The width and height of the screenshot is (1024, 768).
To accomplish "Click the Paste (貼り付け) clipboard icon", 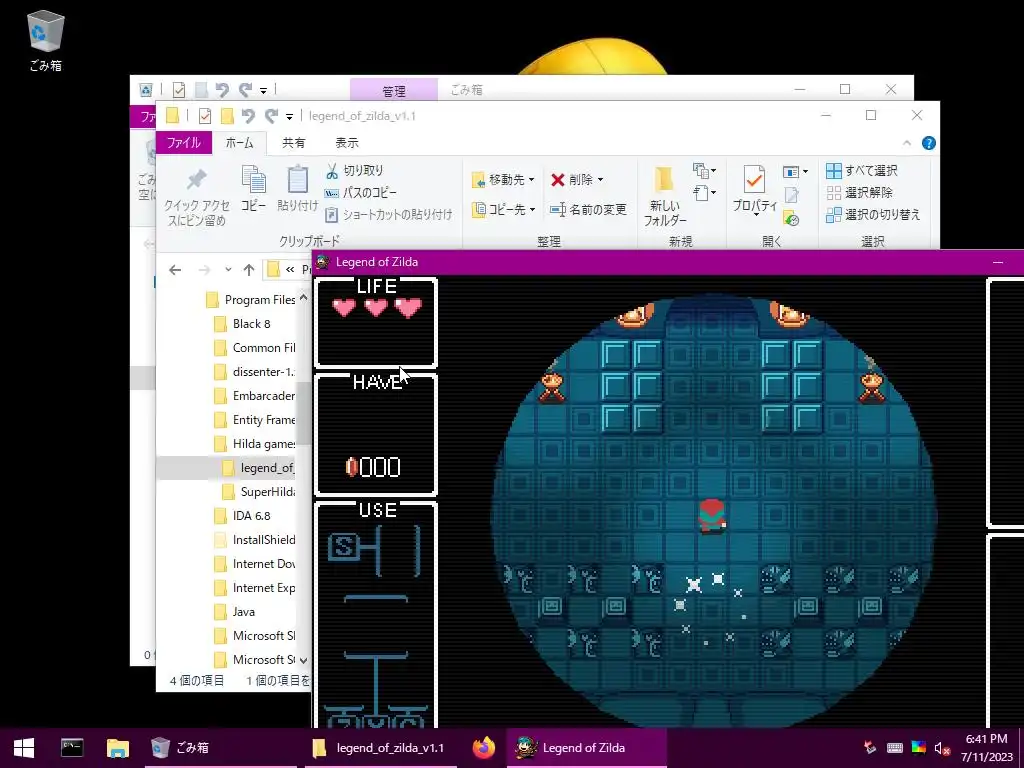I will pyautogui.click(x=298, y=188).
